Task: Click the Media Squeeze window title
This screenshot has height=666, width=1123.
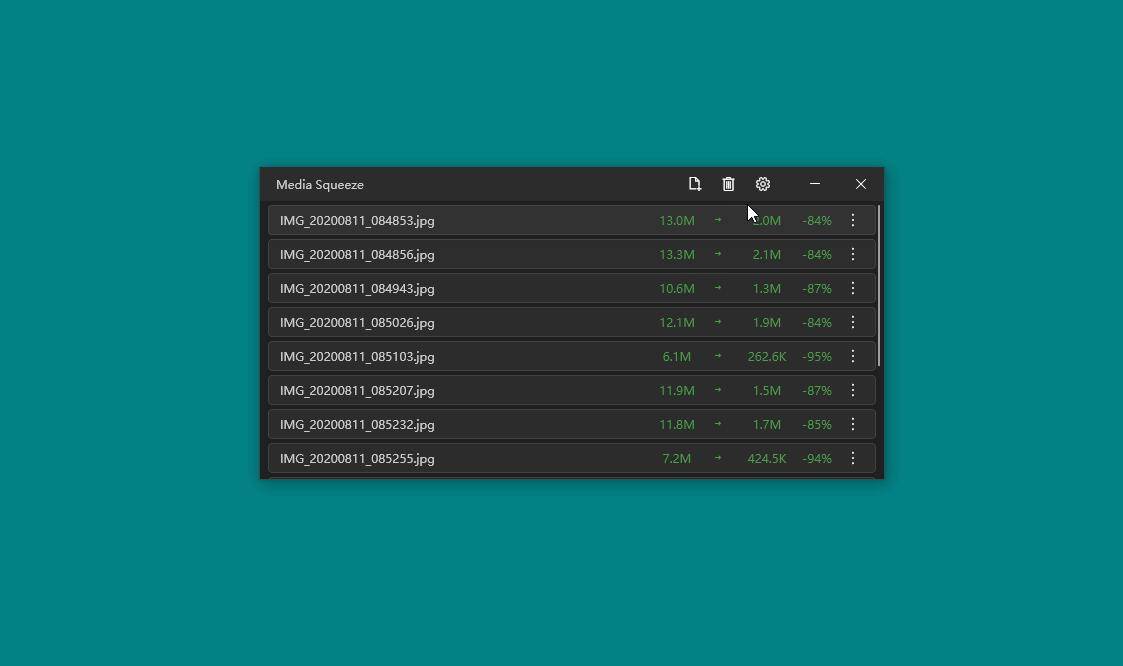Action: (320, 185)
